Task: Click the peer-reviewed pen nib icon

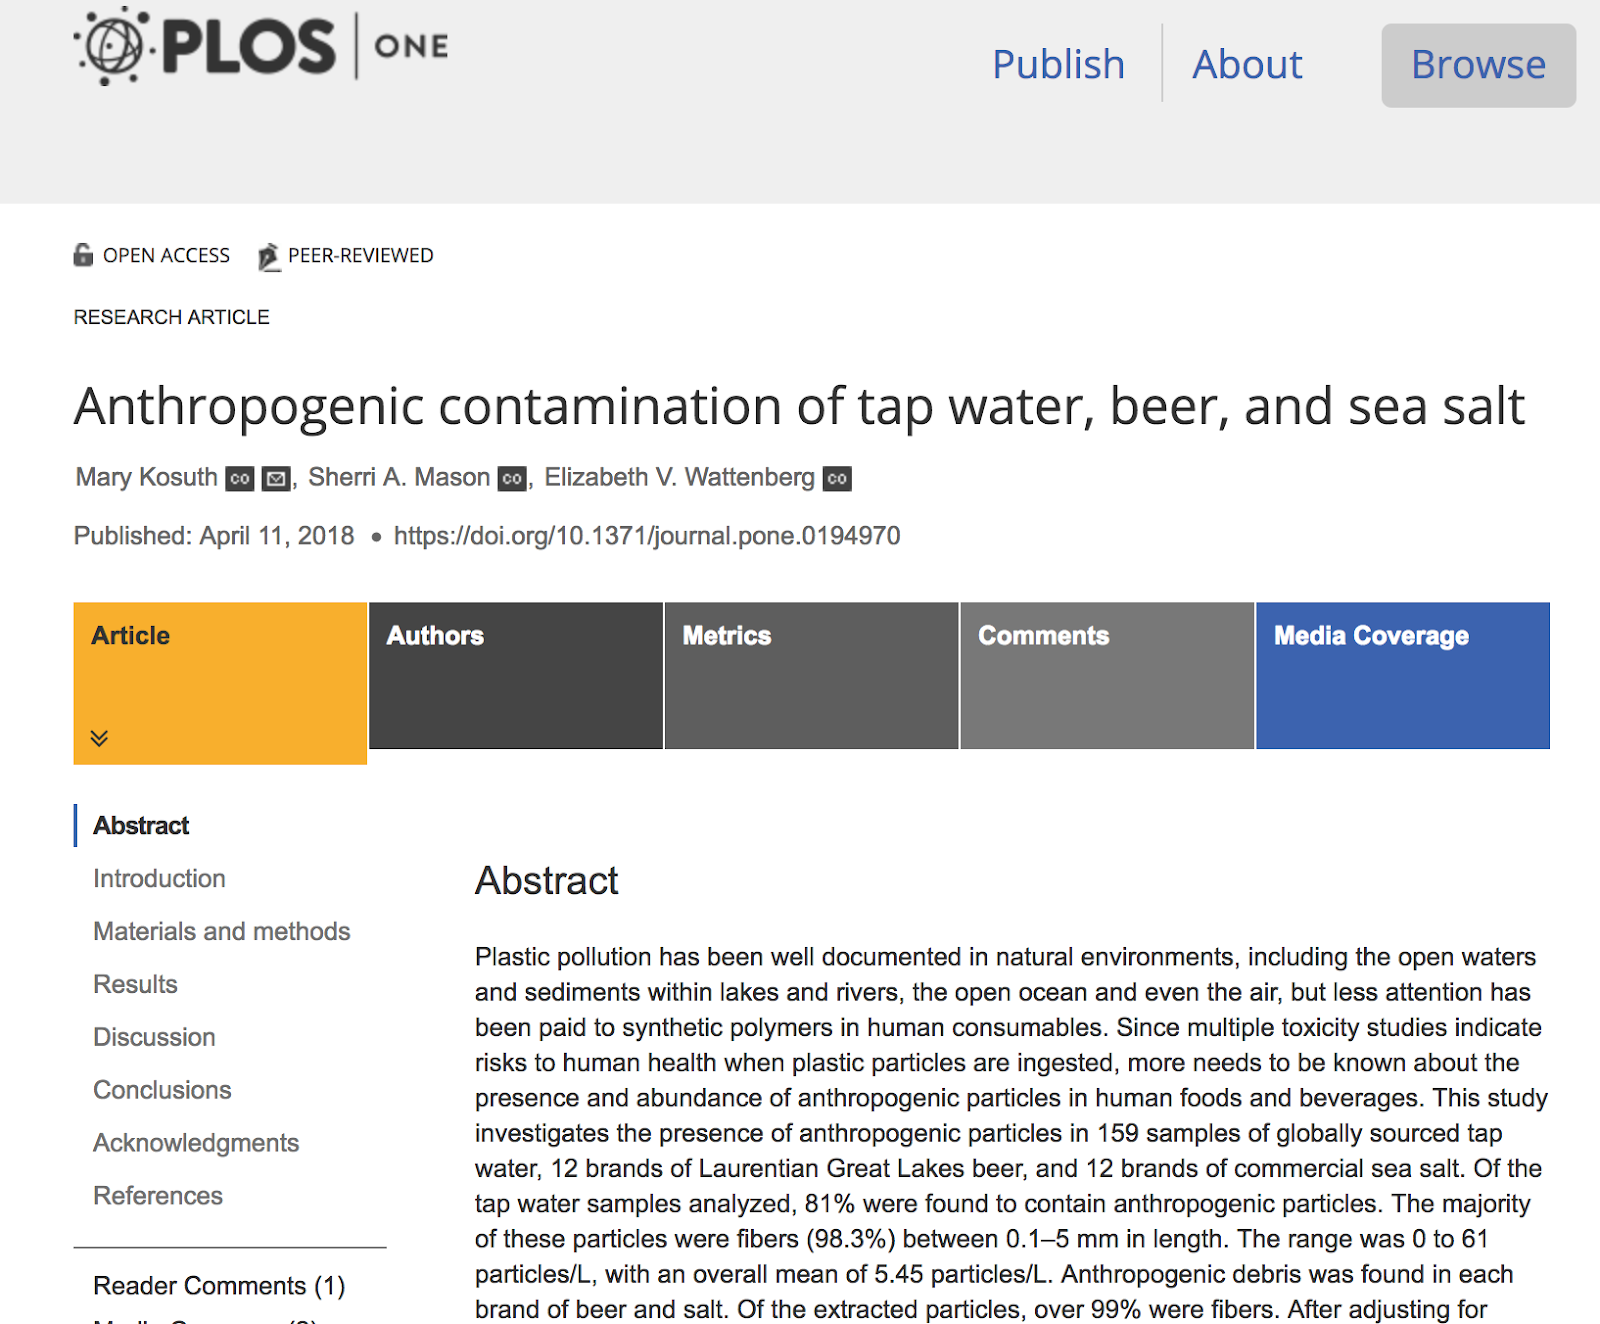Action: (x=268, y=257)
